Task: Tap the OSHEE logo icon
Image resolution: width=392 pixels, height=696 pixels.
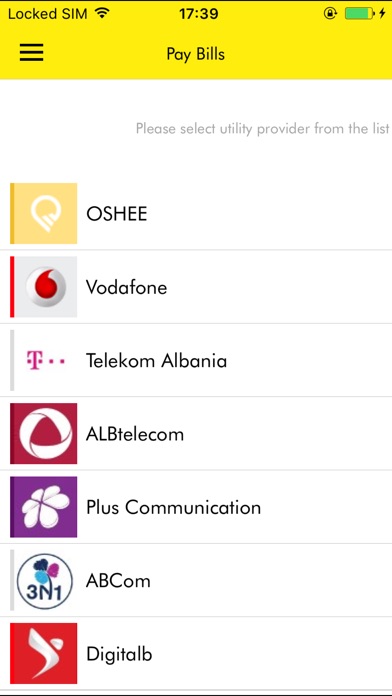Action: (x=44, y=214)
